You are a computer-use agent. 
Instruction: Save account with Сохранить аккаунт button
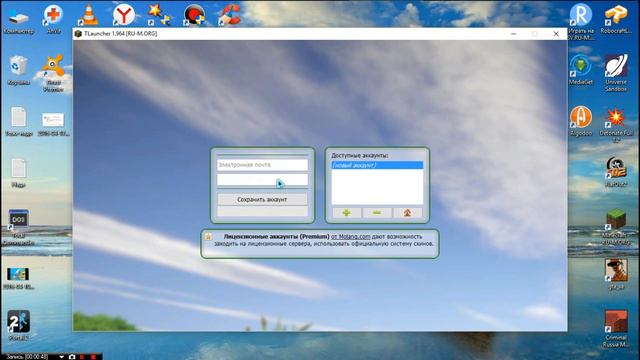pyautogui.click(x=262, y=200)
